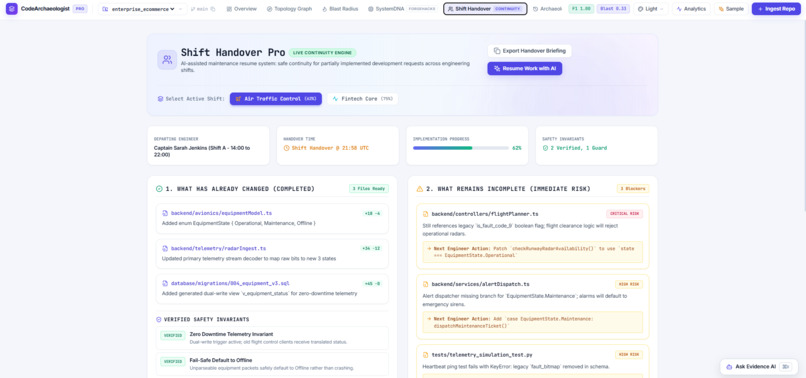Click the Ingest Repo button
Screen dimensions: 806x378
click(x=776, y=9)
